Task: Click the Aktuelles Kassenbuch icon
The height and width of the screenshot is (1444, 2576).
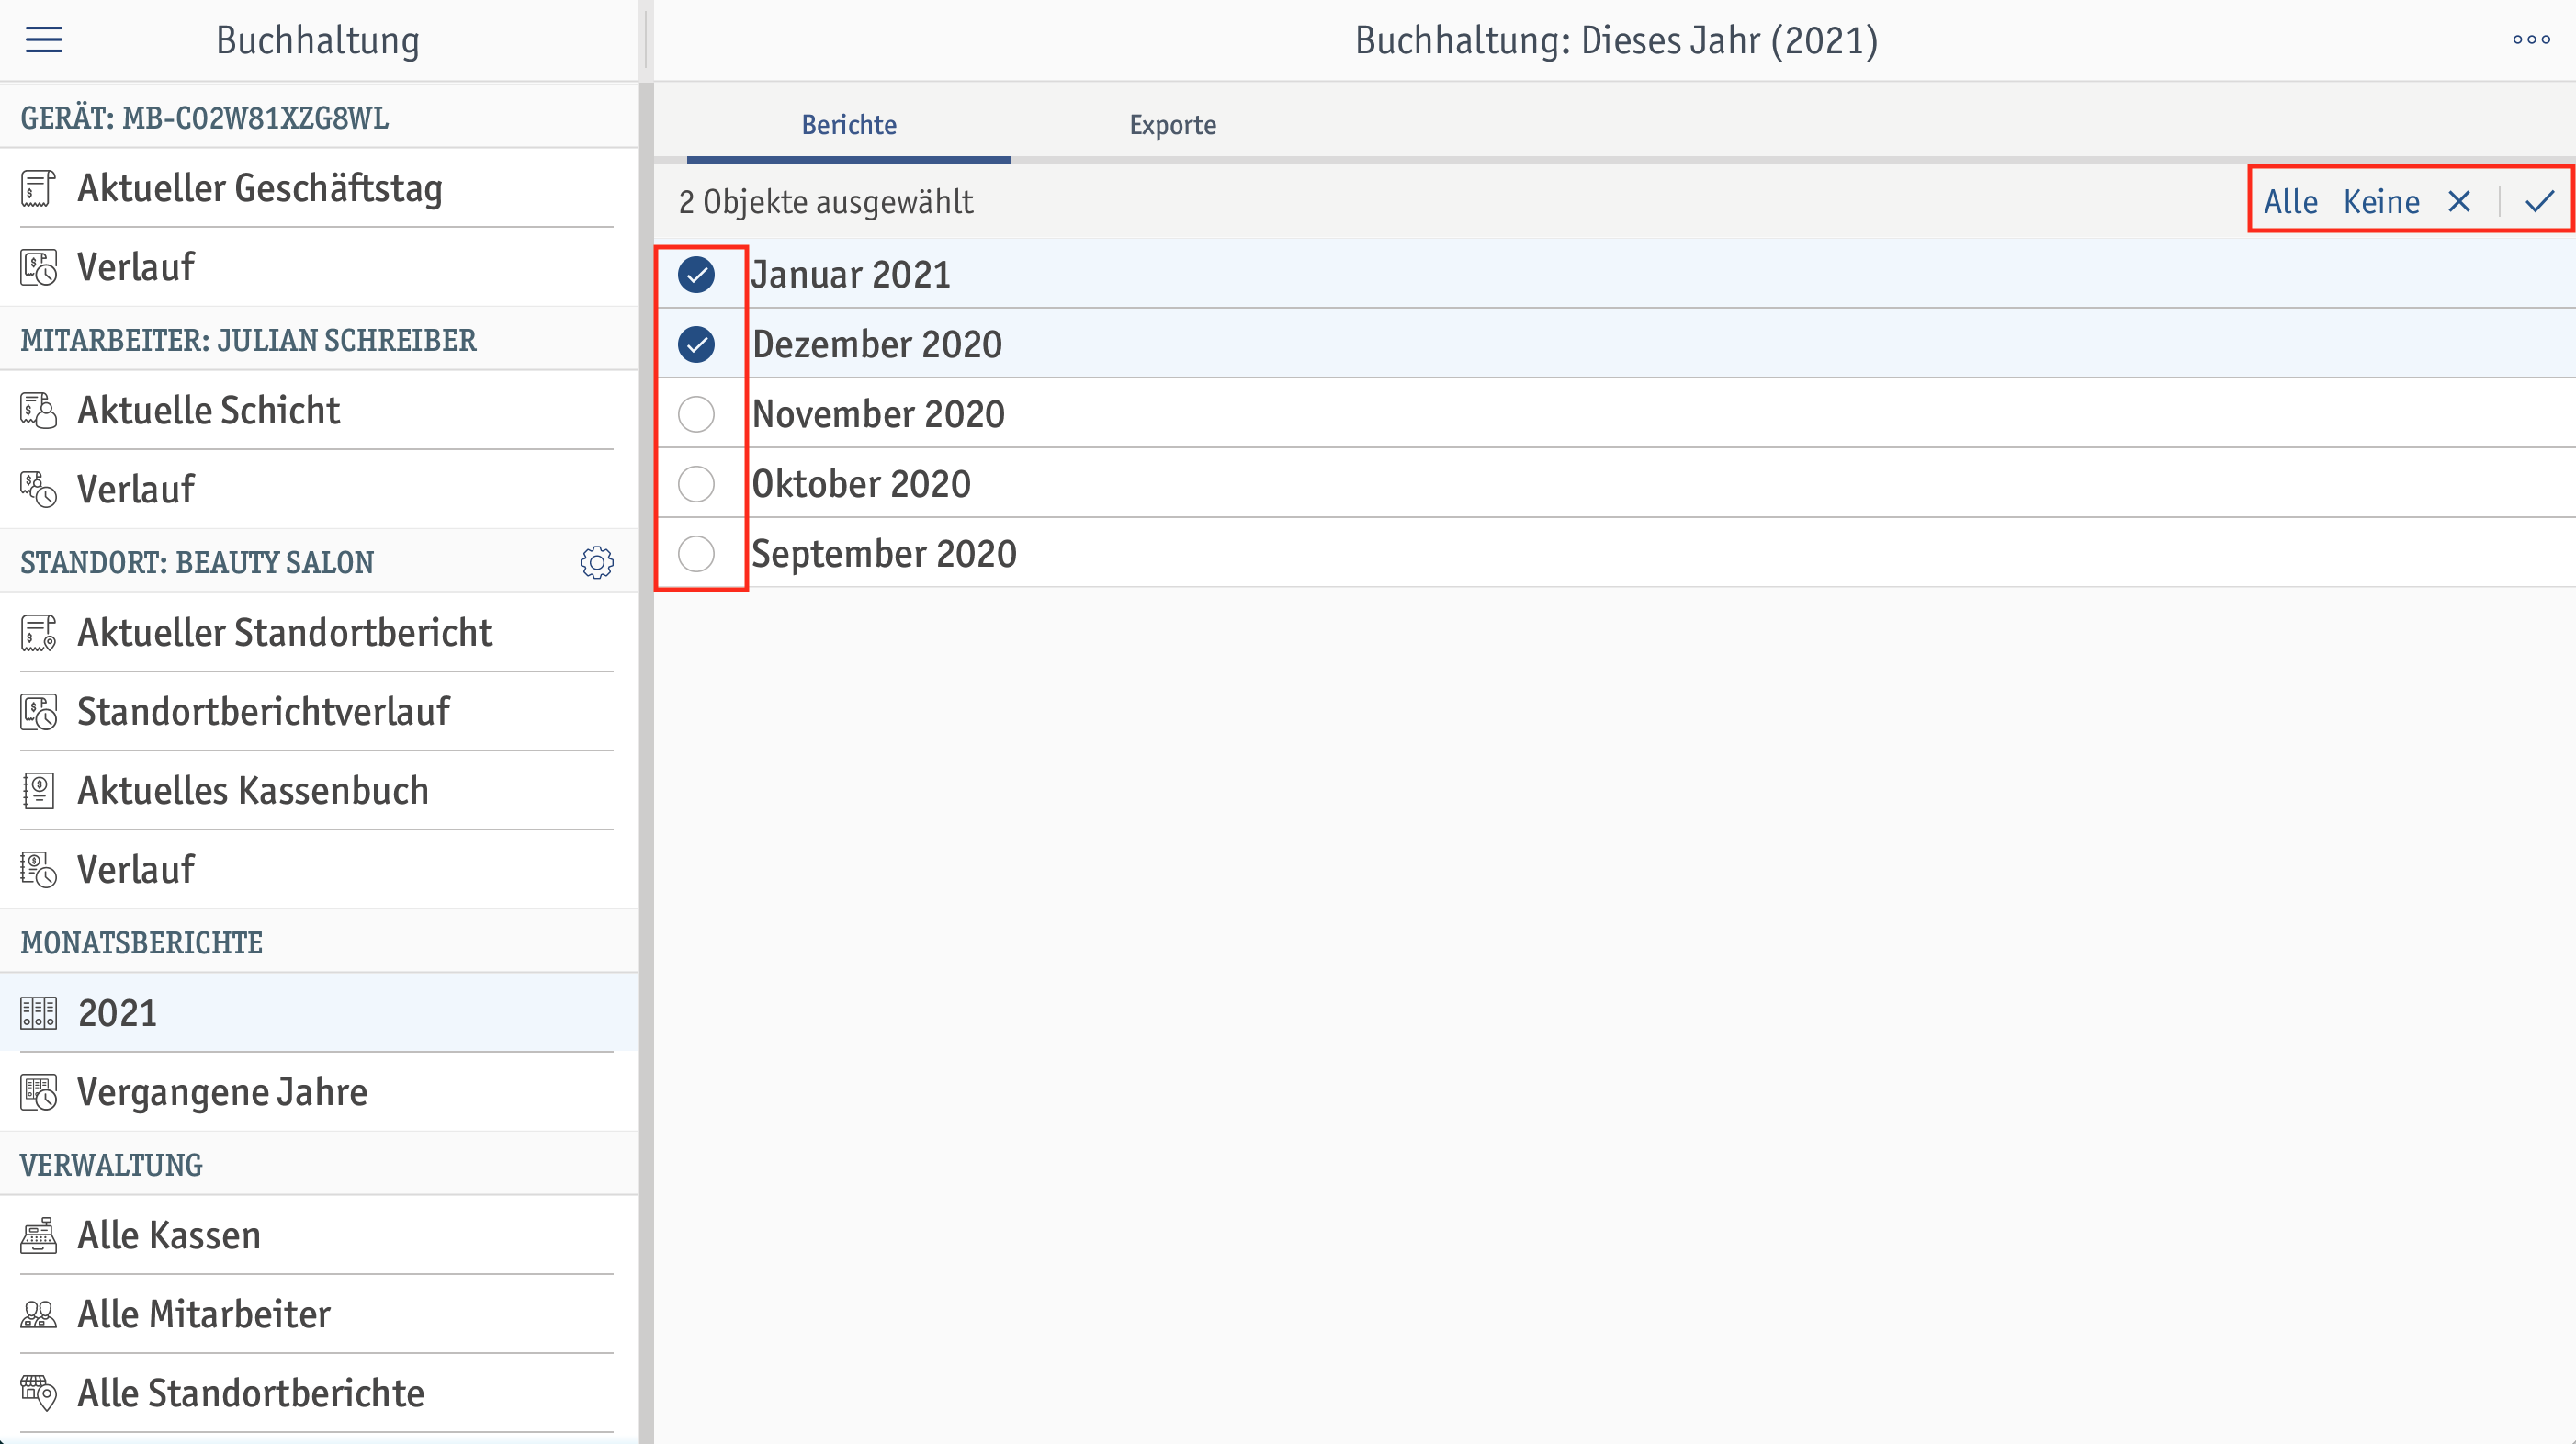Action: tap(38, 791)
